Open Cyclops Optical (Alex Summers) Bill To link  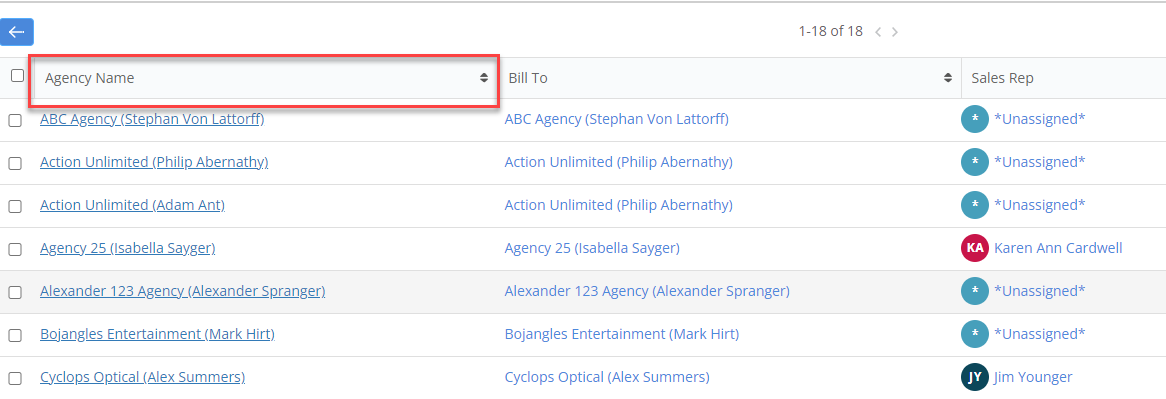pos(607,377)
